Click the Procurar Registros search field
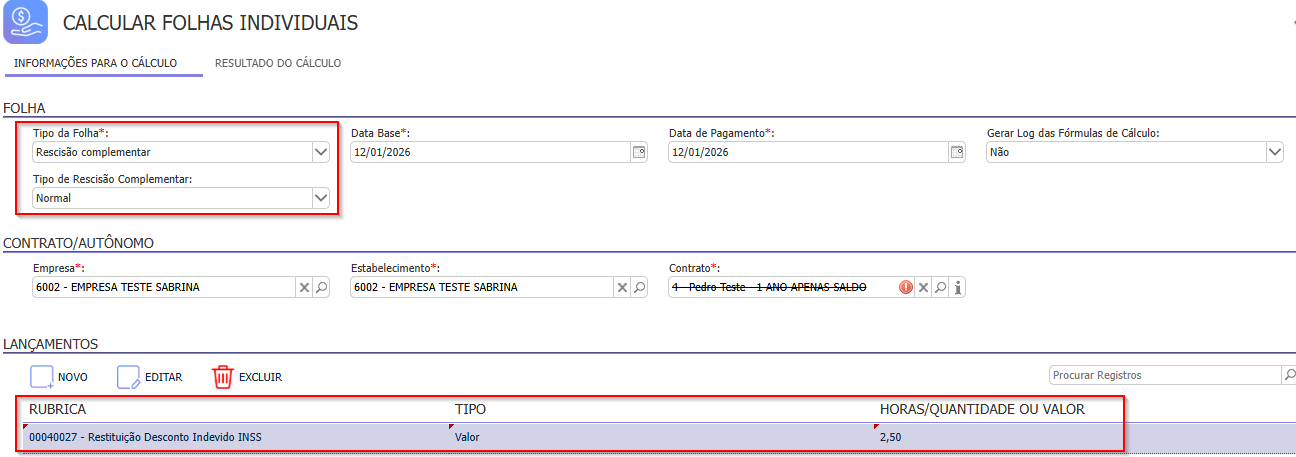Image resolution: width=1296 pixels, height=457 pixels. coord(1164,375)
